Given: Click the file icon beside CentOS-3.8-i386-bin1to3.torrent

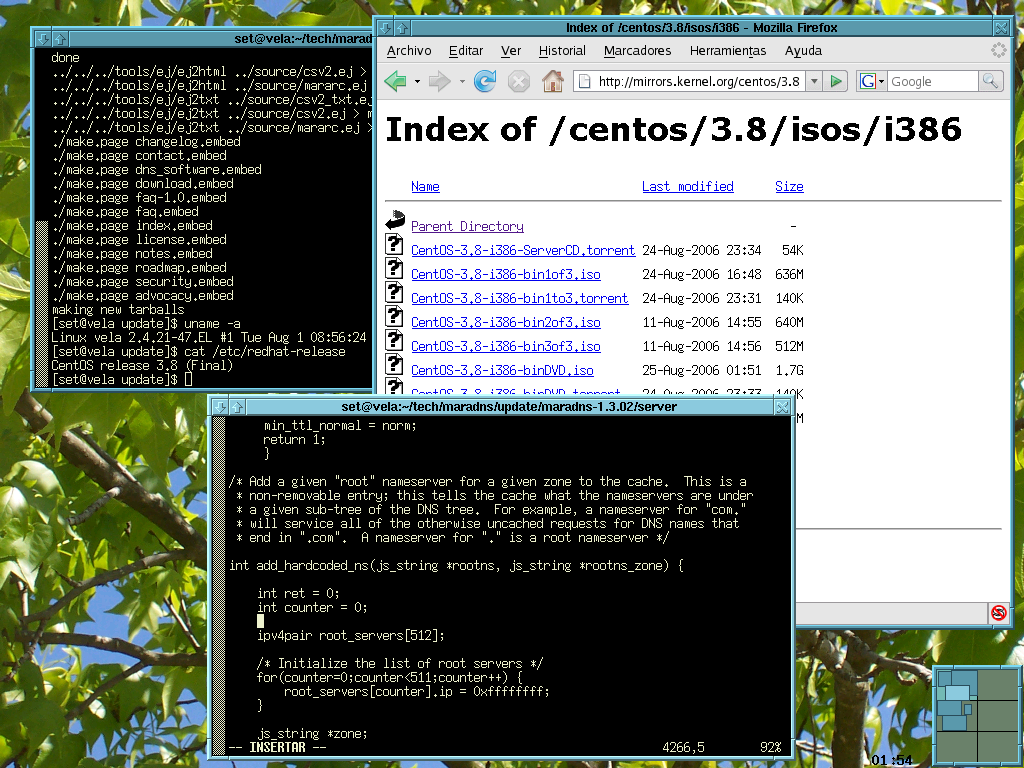Looking at the screenshot, I should [394, 292].
